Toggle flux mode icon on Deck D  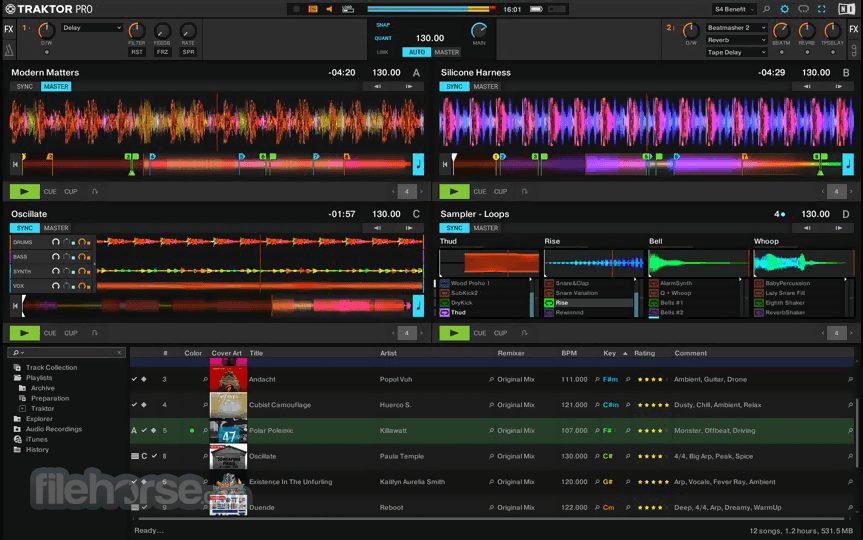tap(525, 333)
